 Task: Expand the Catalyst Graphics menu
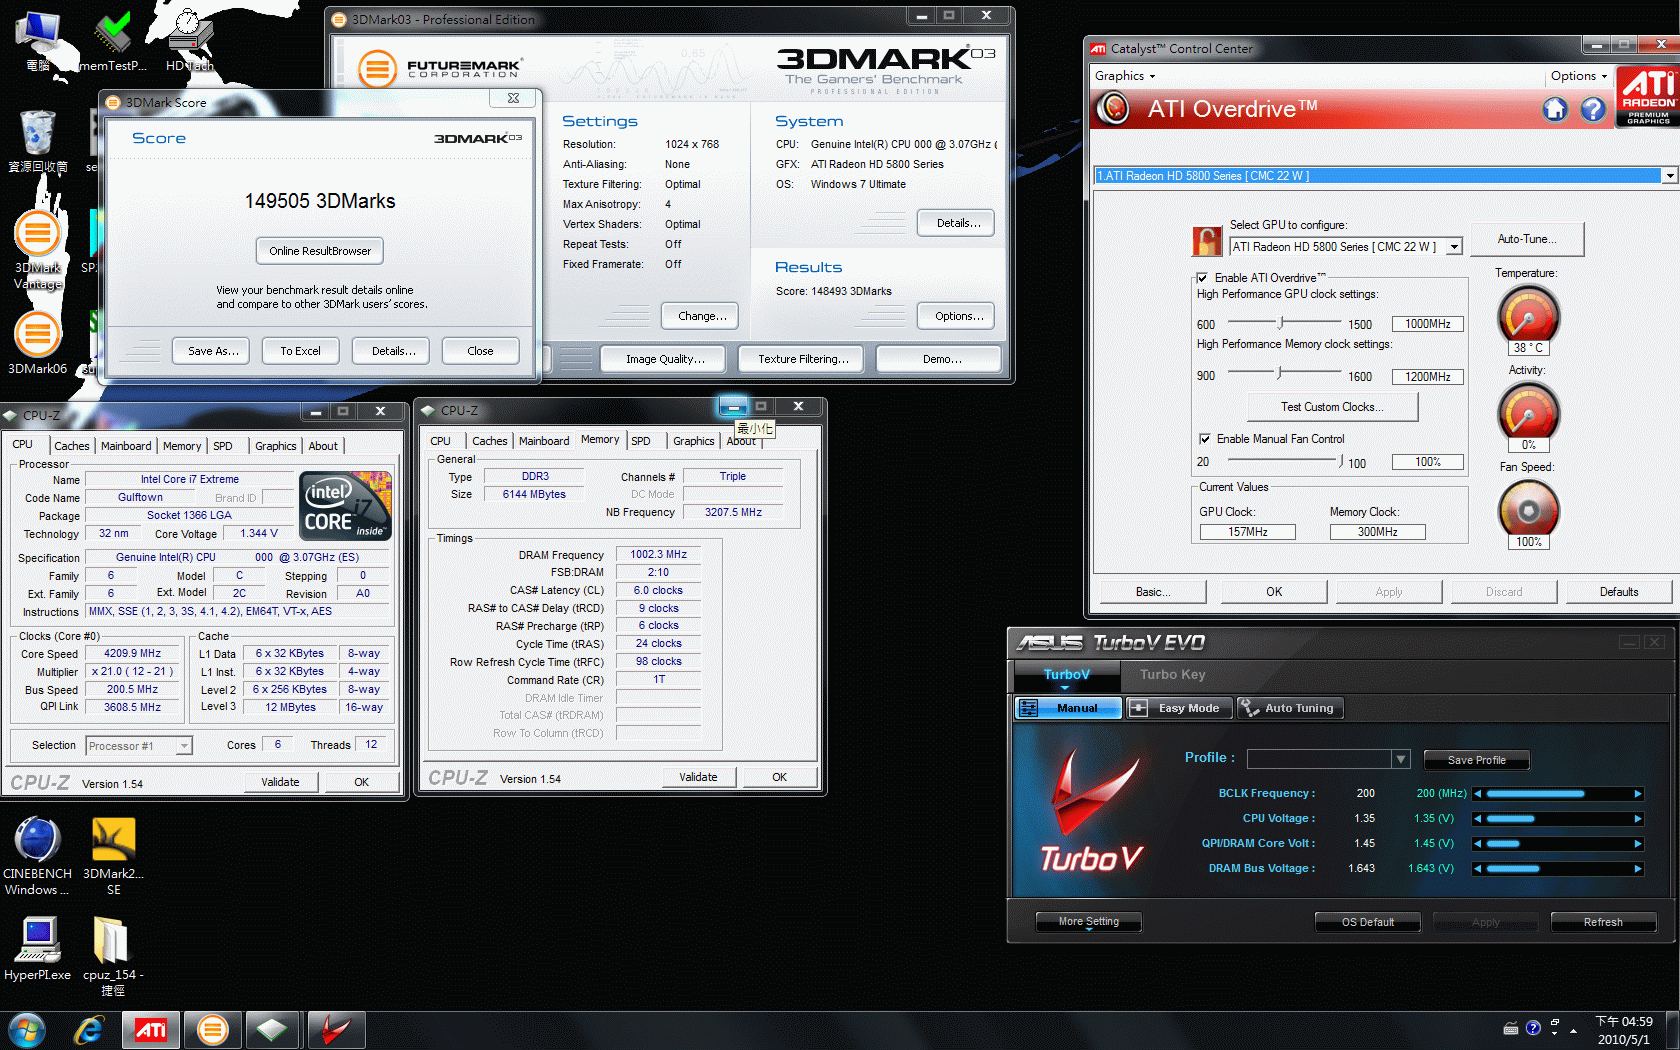tap(1125, 76)
